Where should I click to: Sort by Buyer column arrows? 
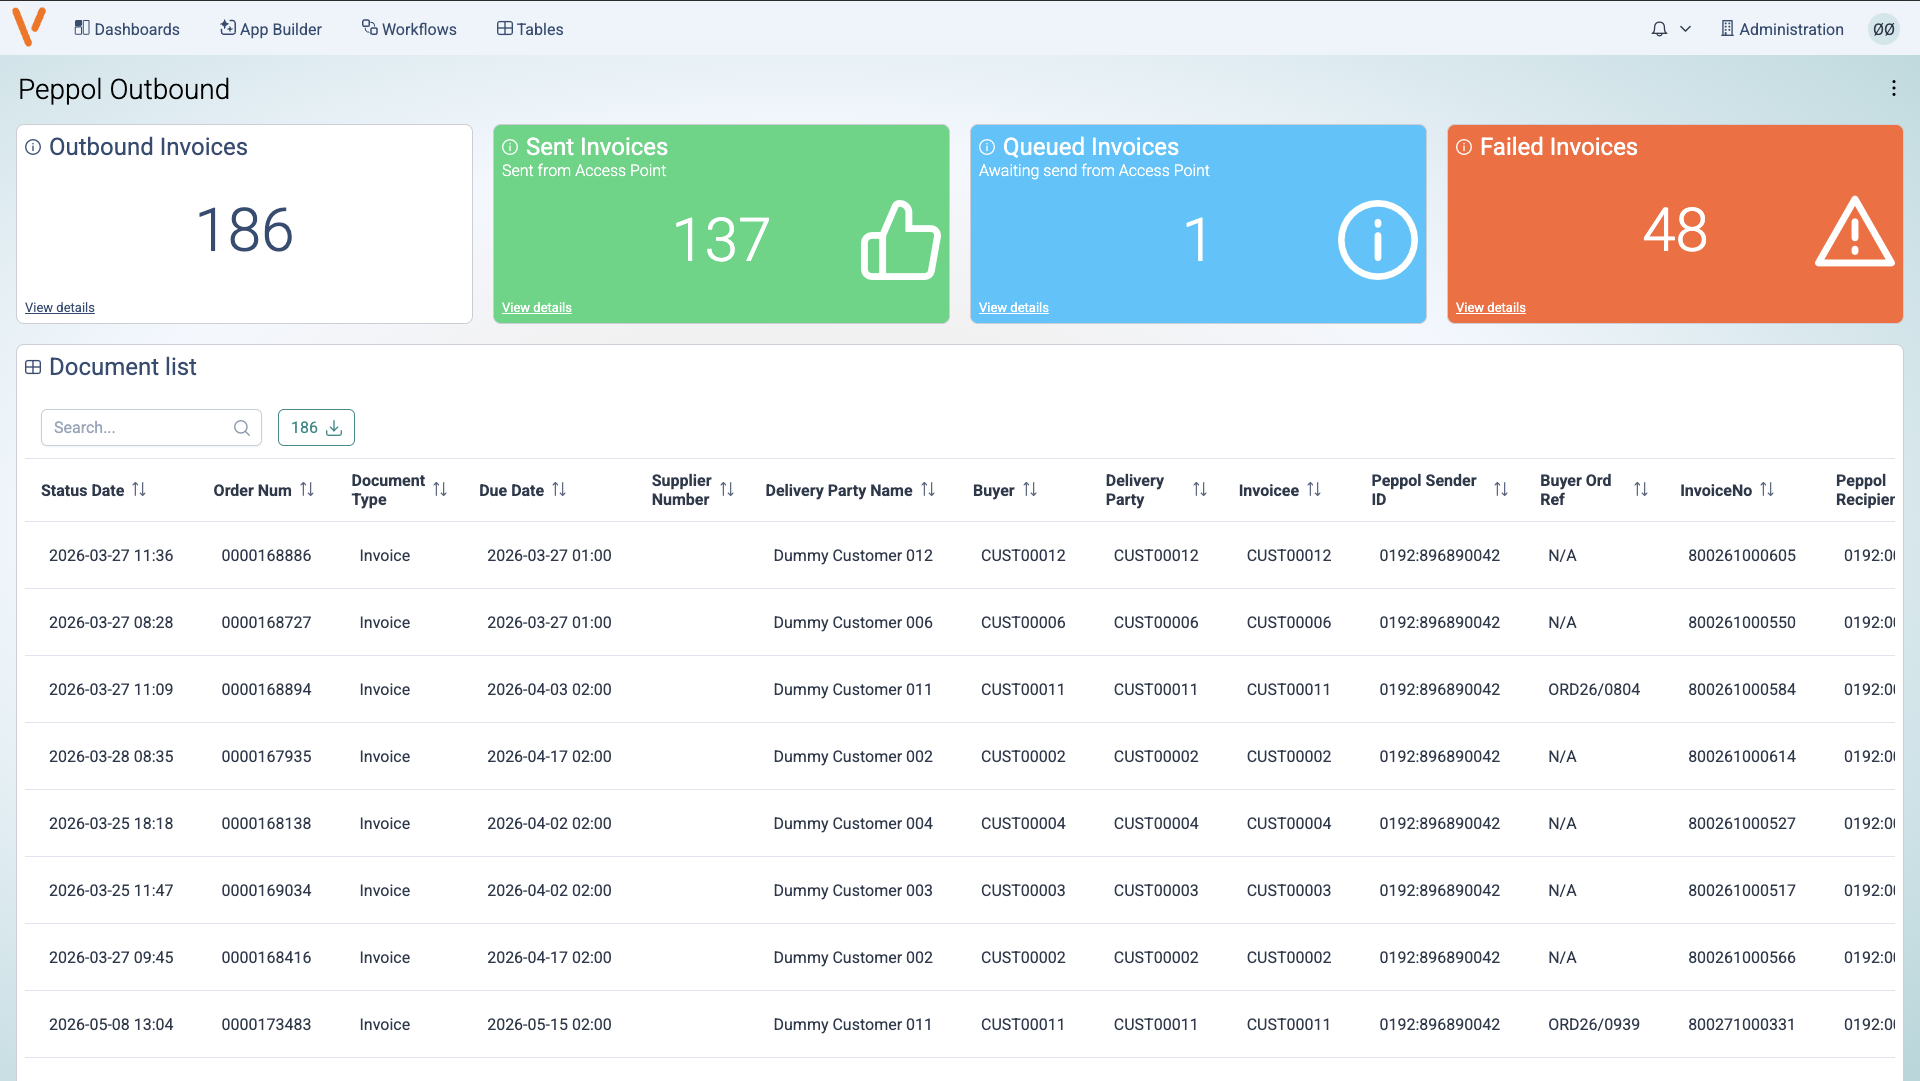tap(1030, 489)
